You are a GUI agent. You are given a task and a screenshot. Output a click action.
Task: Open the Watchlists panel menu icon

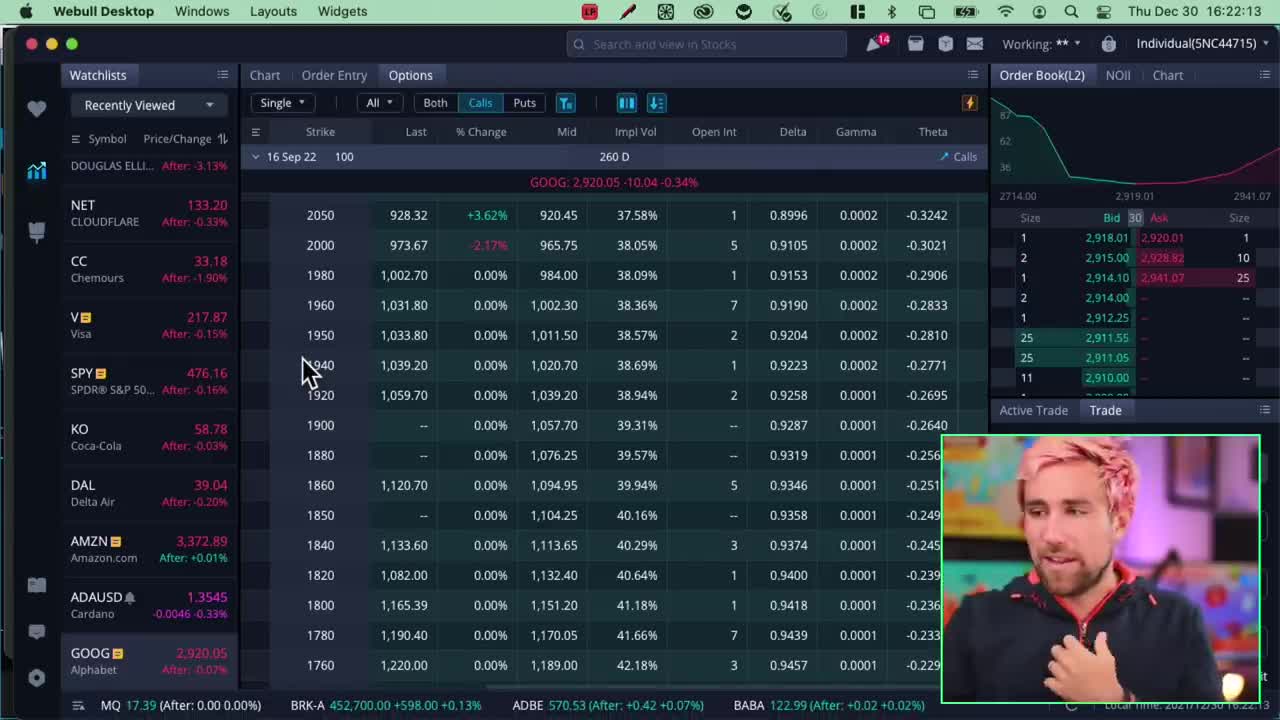(x=223, y=75)
